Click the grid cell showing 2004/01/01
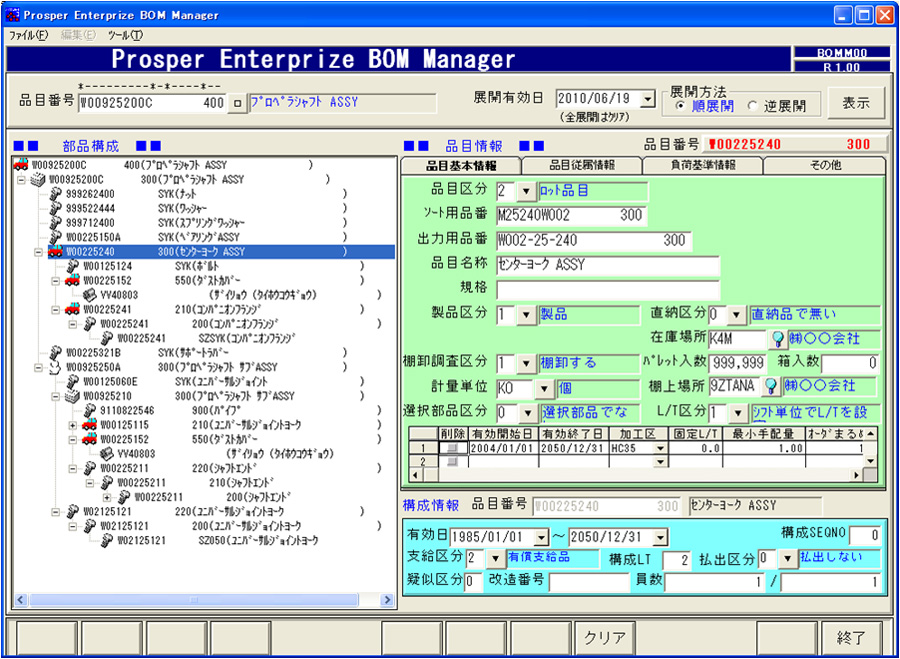This screenshot has width=900, height=659. point(503,449)
